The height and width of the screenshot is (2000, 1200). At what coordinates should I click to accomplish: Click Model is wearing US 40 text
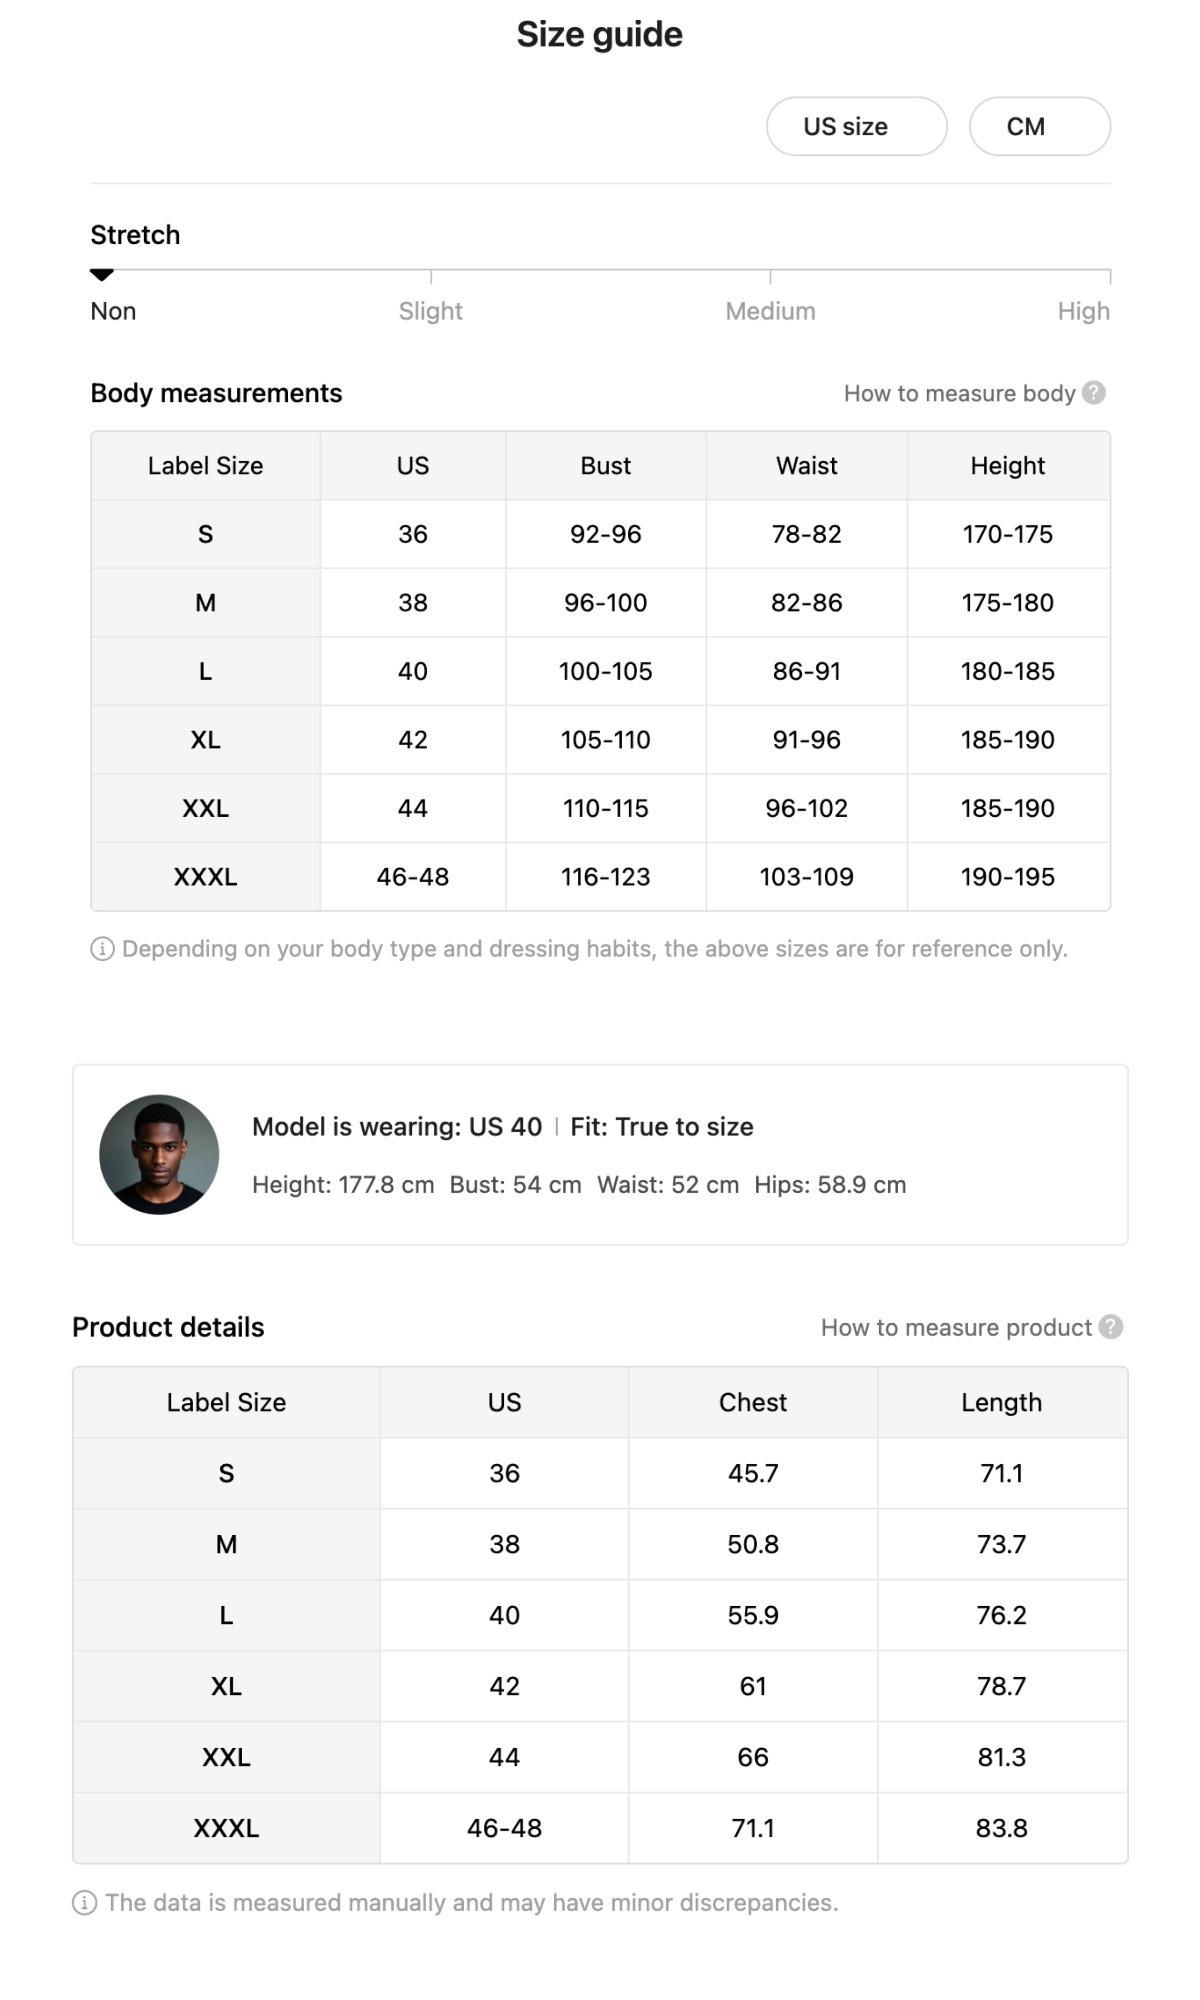pos(397,1127)
